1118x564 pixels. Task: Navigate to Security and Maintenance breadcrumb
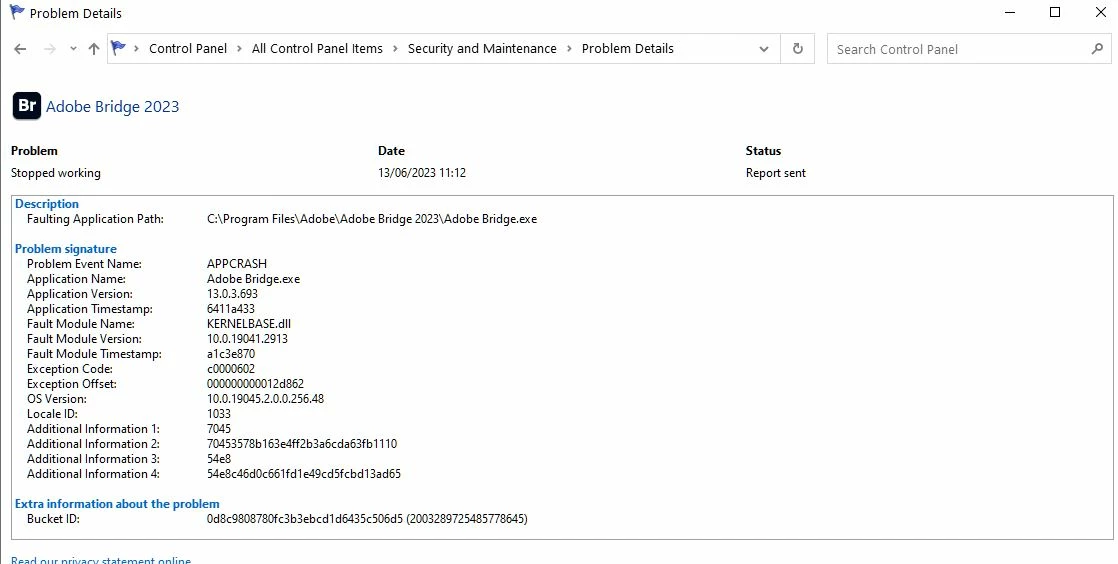[x=482, y=48]
